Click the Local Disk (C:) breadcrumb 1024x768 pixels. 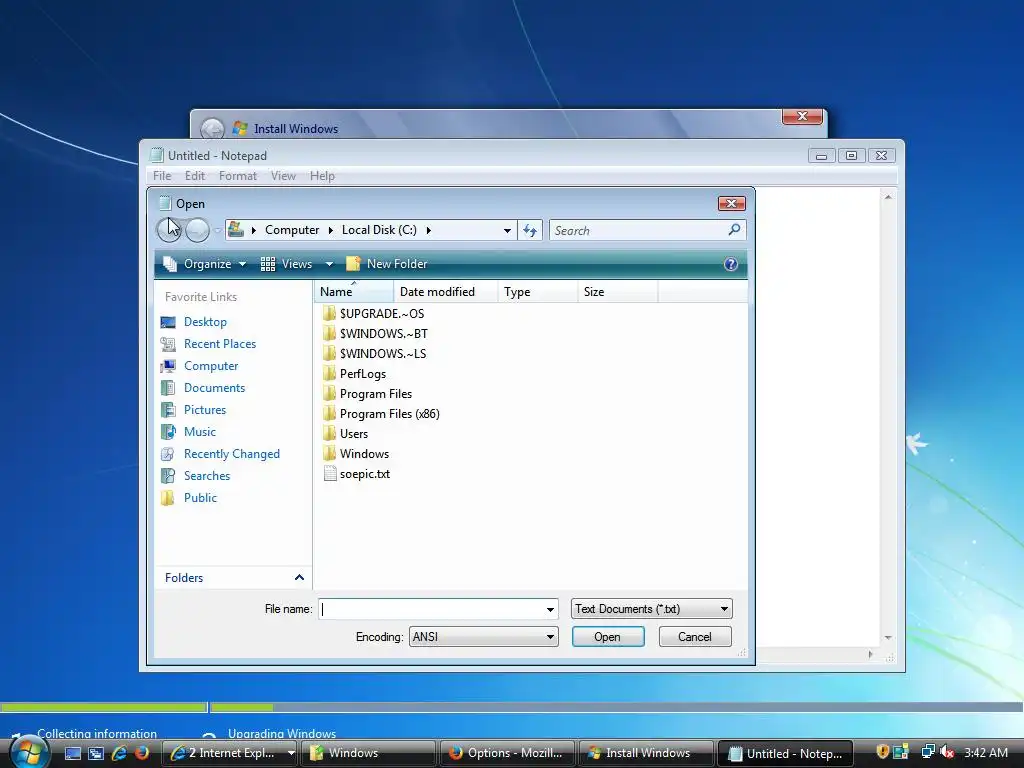(x=379, y=230)
